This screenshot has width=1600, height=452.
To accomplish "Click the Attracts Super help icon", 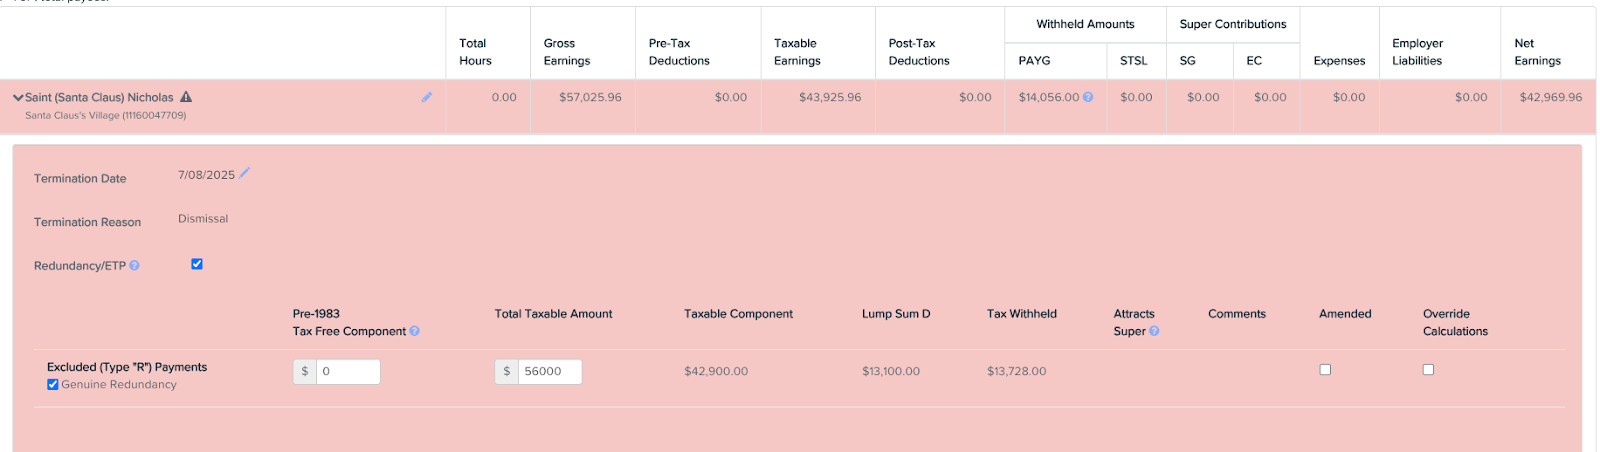I will [x=1154, y=331].
